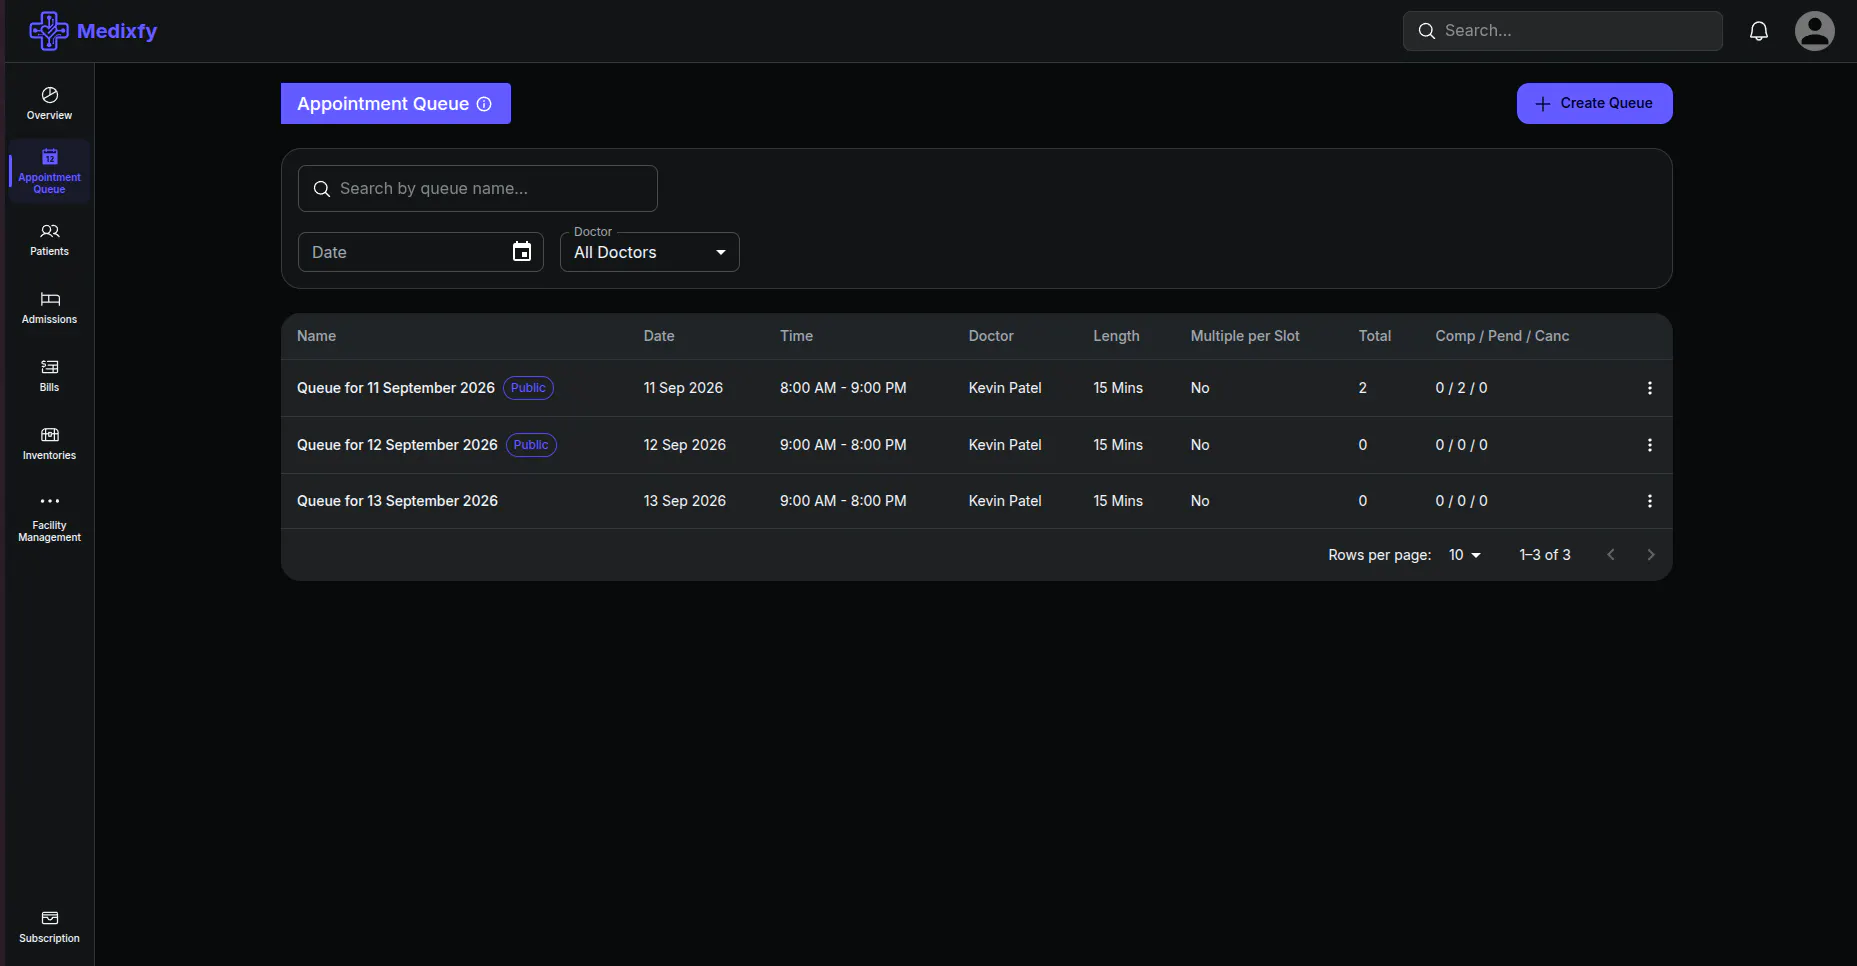Open actions menu for 13 September queue
This screenshot has width=1857, height=966.
tap(1649, 501)
